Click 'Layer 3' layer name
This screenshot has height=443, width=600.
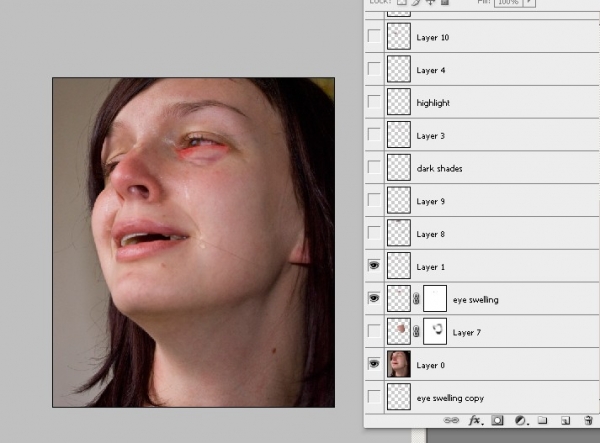click(x=430, y=136)
